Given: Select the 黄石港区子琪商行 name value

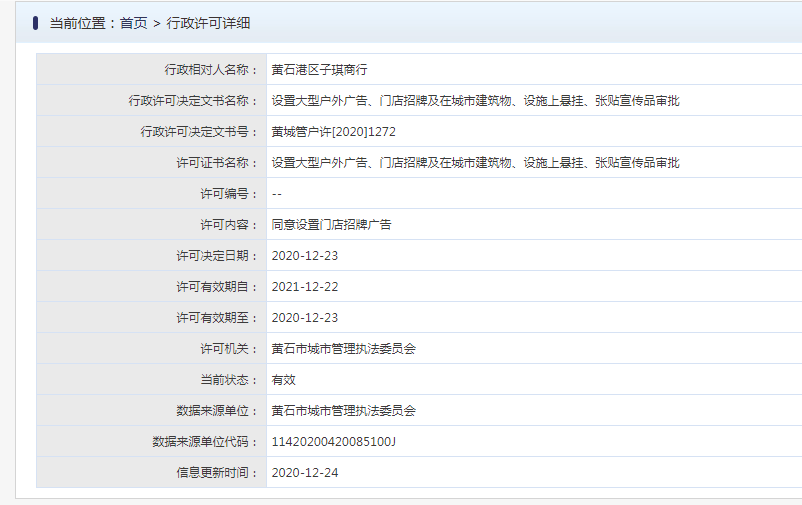Looking at the screenshot, I should pos(319,70).
